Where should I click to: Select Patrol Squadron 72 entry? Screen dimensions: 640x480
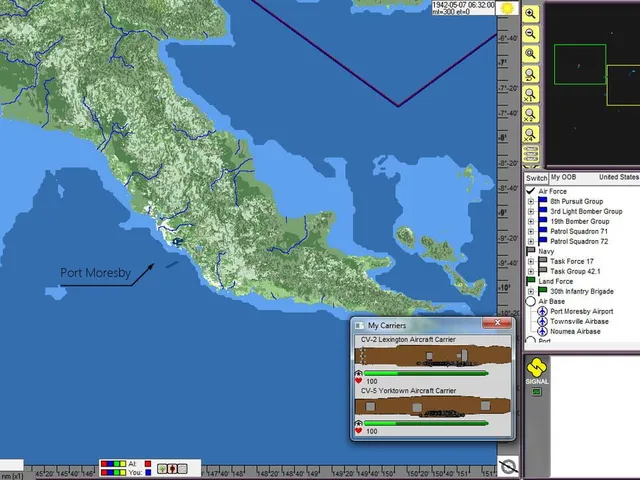click(579, 241)
